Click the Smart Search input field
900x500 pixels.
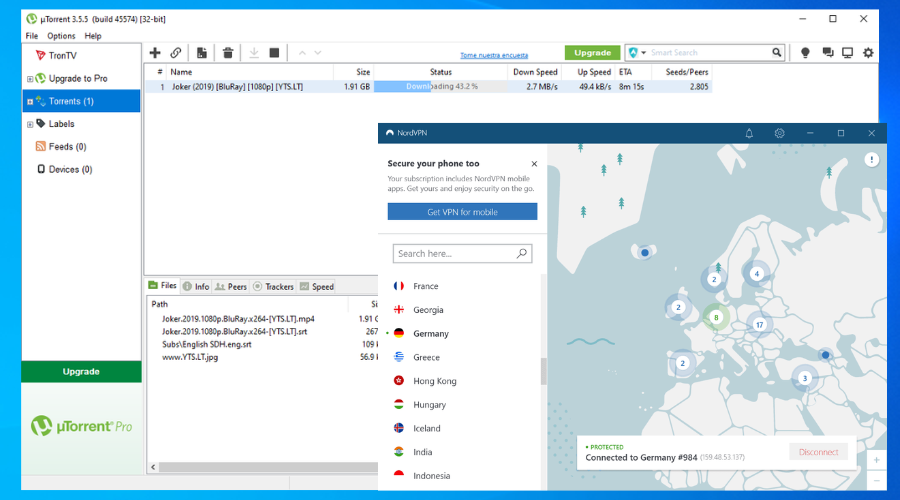708,53
